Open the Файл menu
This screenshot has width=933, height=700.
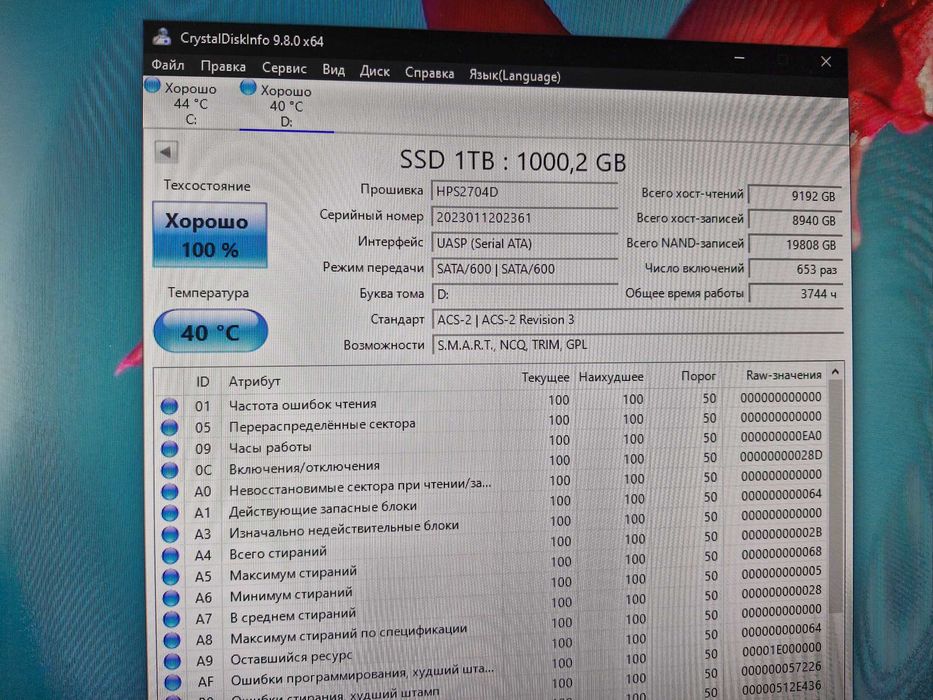pos(167,64)
